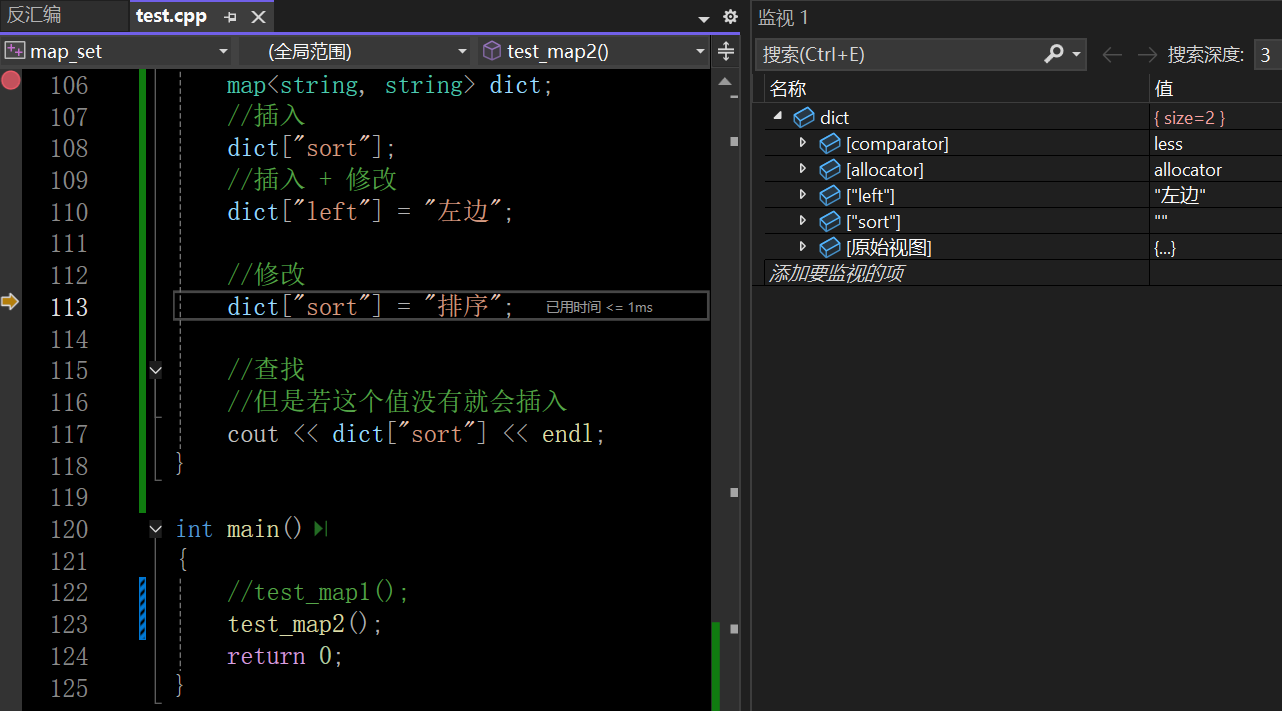
Task: Select the "左边" value cell
Action: [1216, 195]
